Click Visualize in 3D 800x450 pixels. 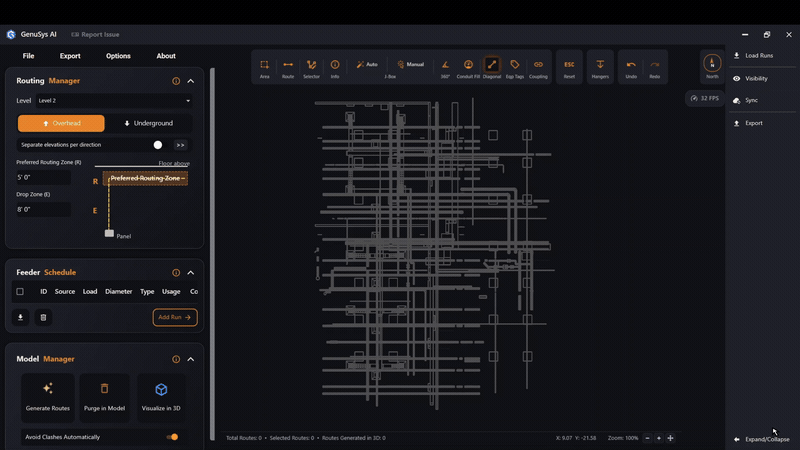(161, 397)
